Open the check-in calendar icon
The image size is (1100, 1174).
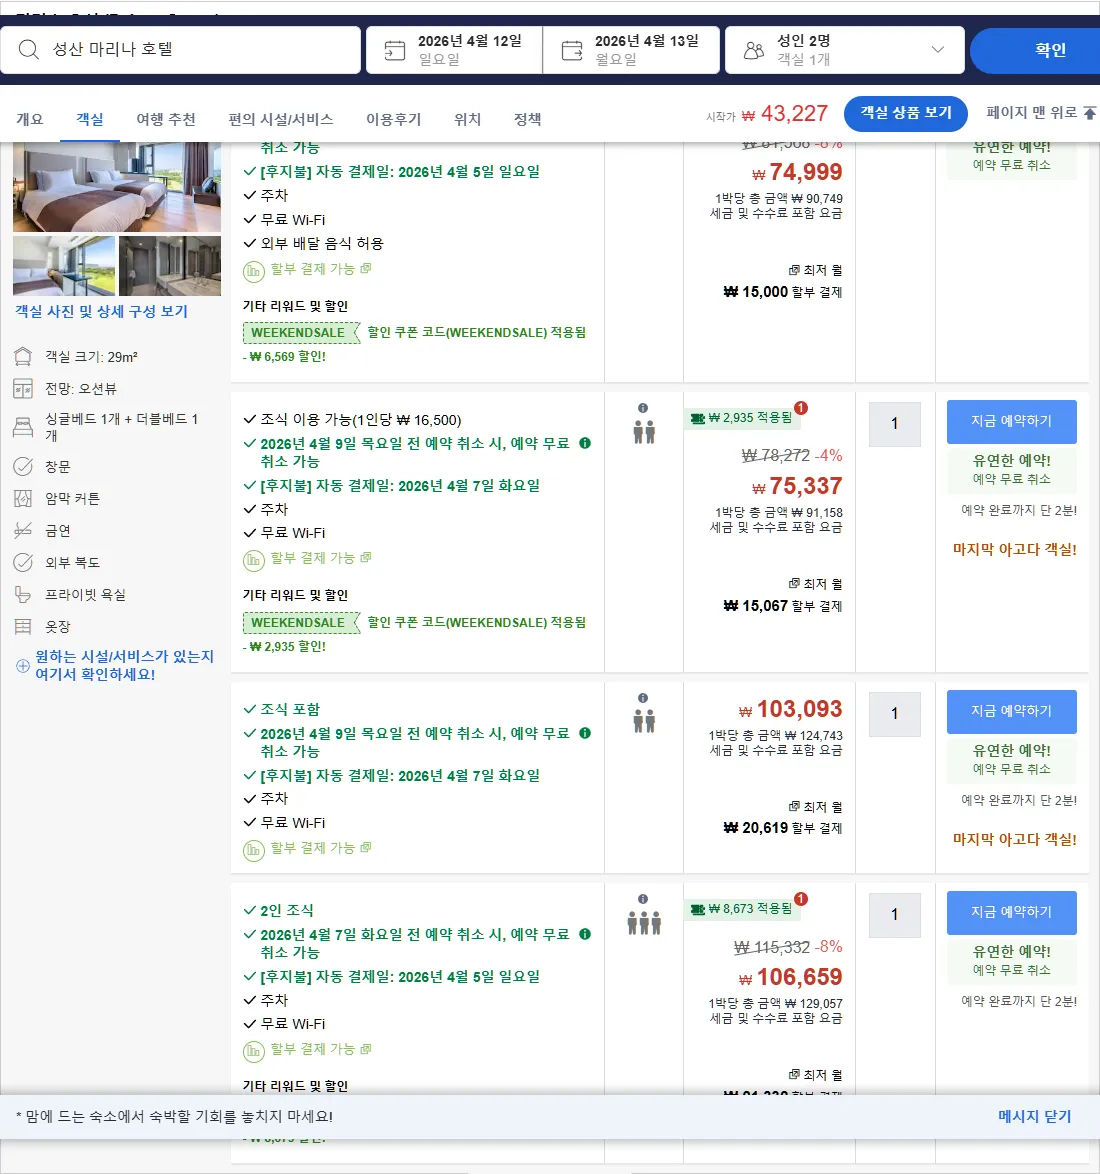pos(395,50)
